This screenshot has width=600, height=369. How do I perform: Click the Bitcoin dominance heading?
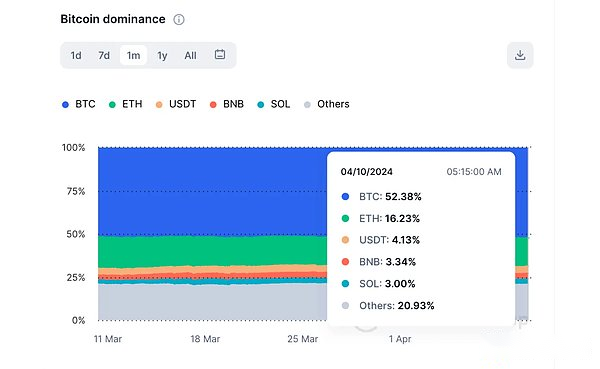click(x=113, y=19)
